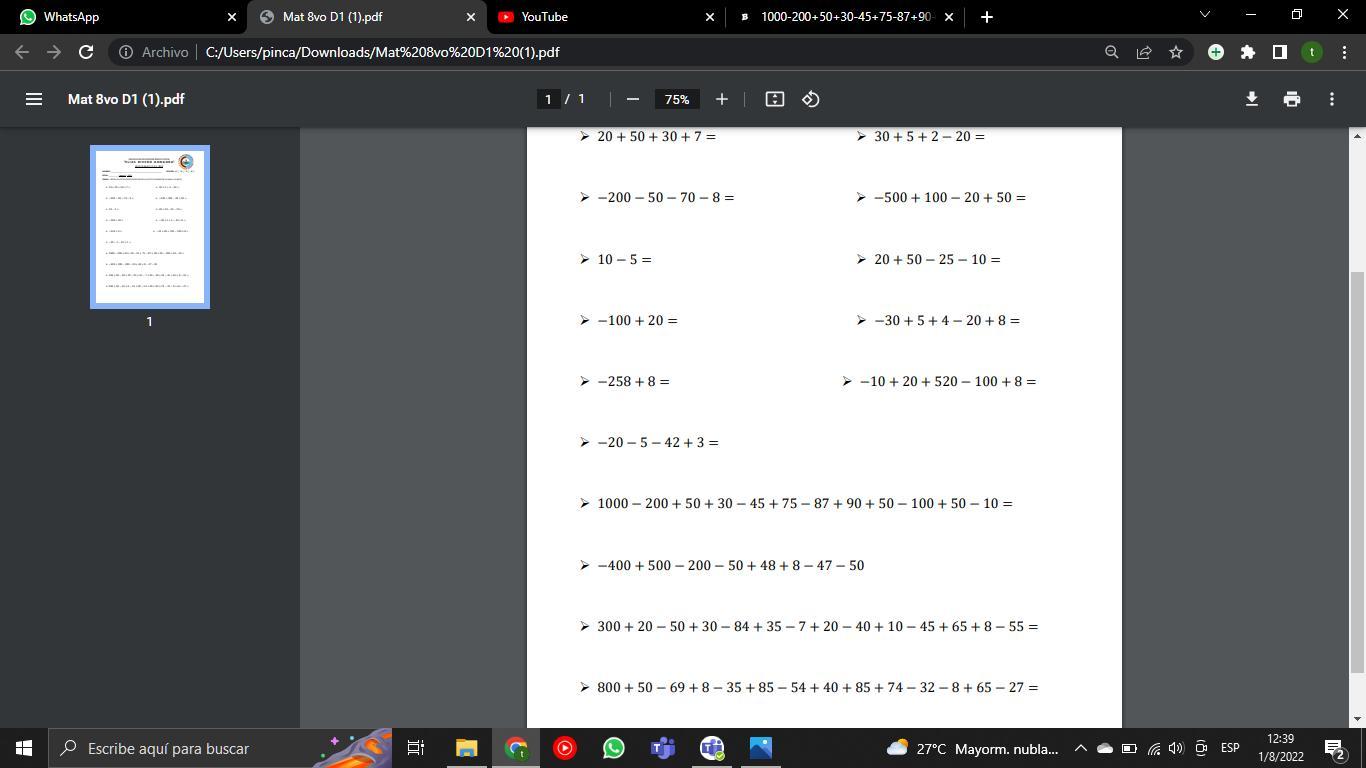Open the first Microsoft Teams taskbar icon
The width and height of the screenshot is (1366, 768).
coord(663,748)
